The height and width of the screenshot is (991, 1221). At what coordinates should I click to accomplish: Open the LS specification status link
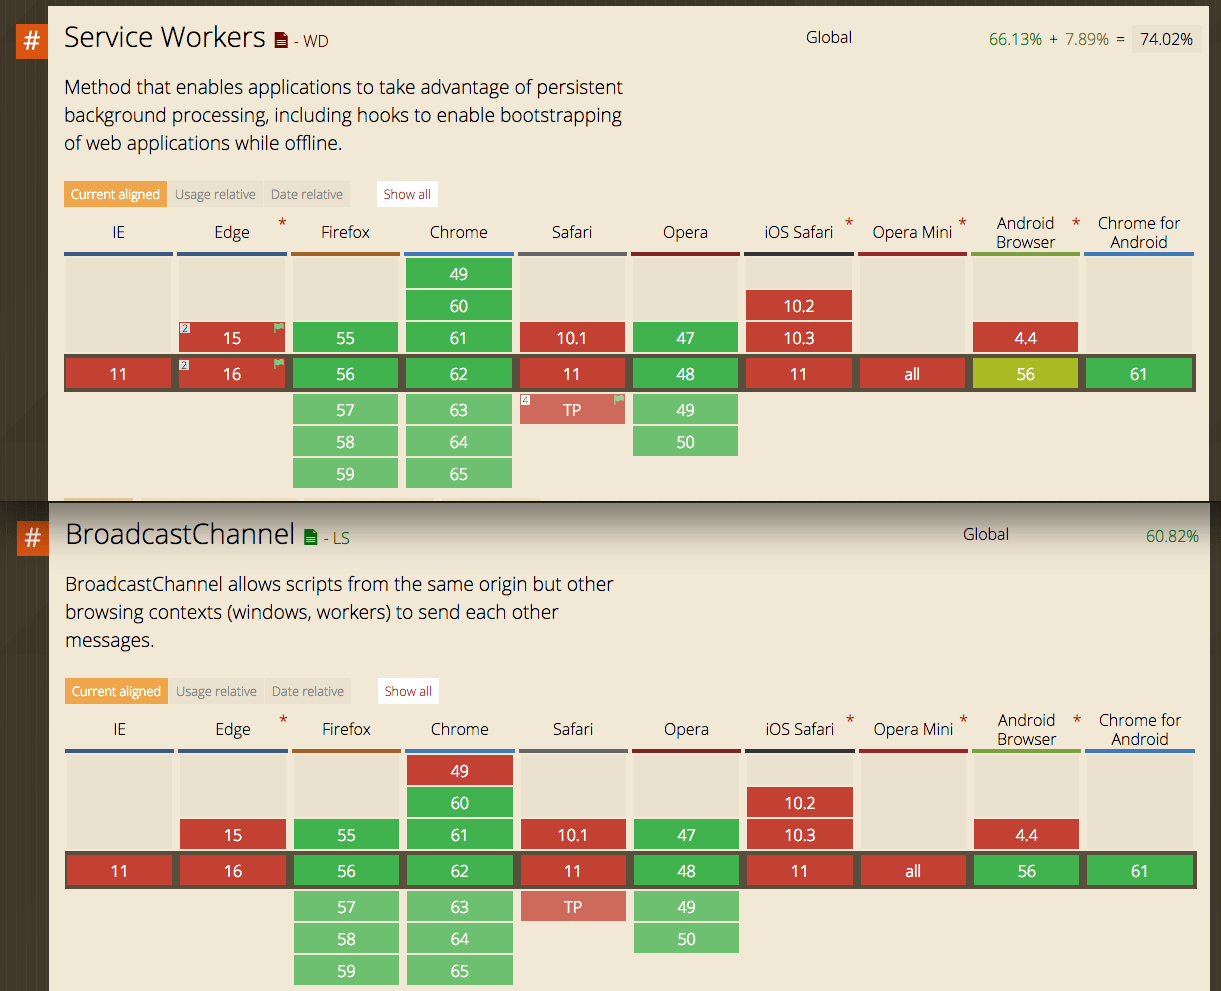coord(341,538)
